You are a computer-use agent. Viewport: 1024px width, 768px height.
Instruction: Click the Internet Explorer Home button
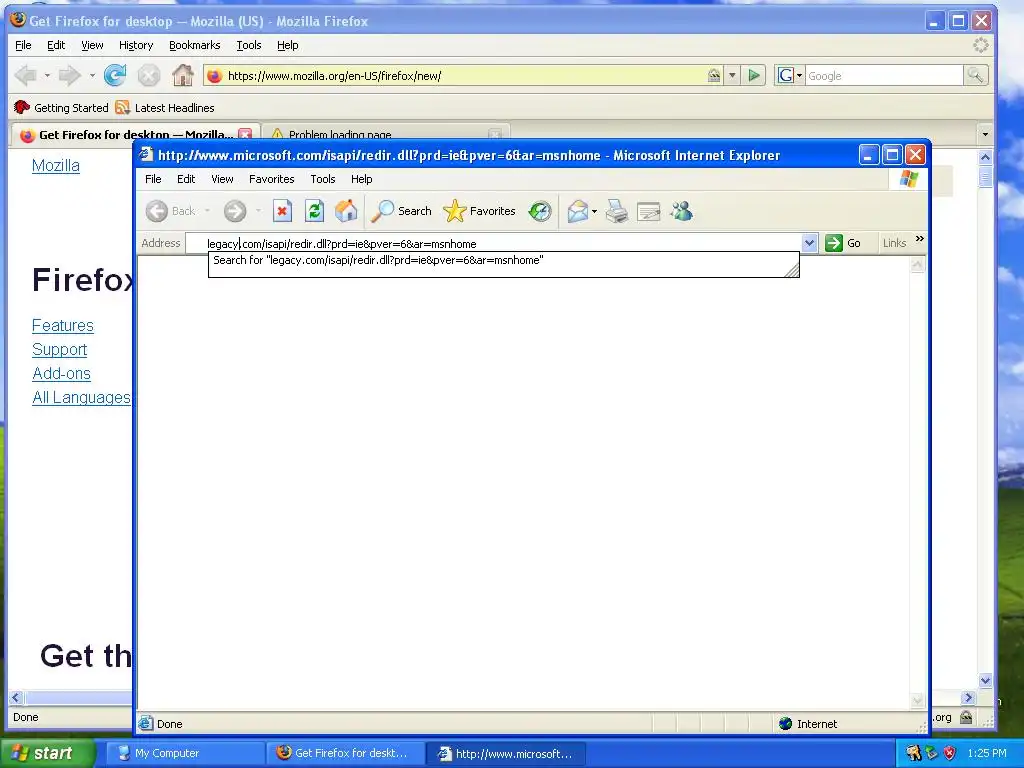coord(346,211)
